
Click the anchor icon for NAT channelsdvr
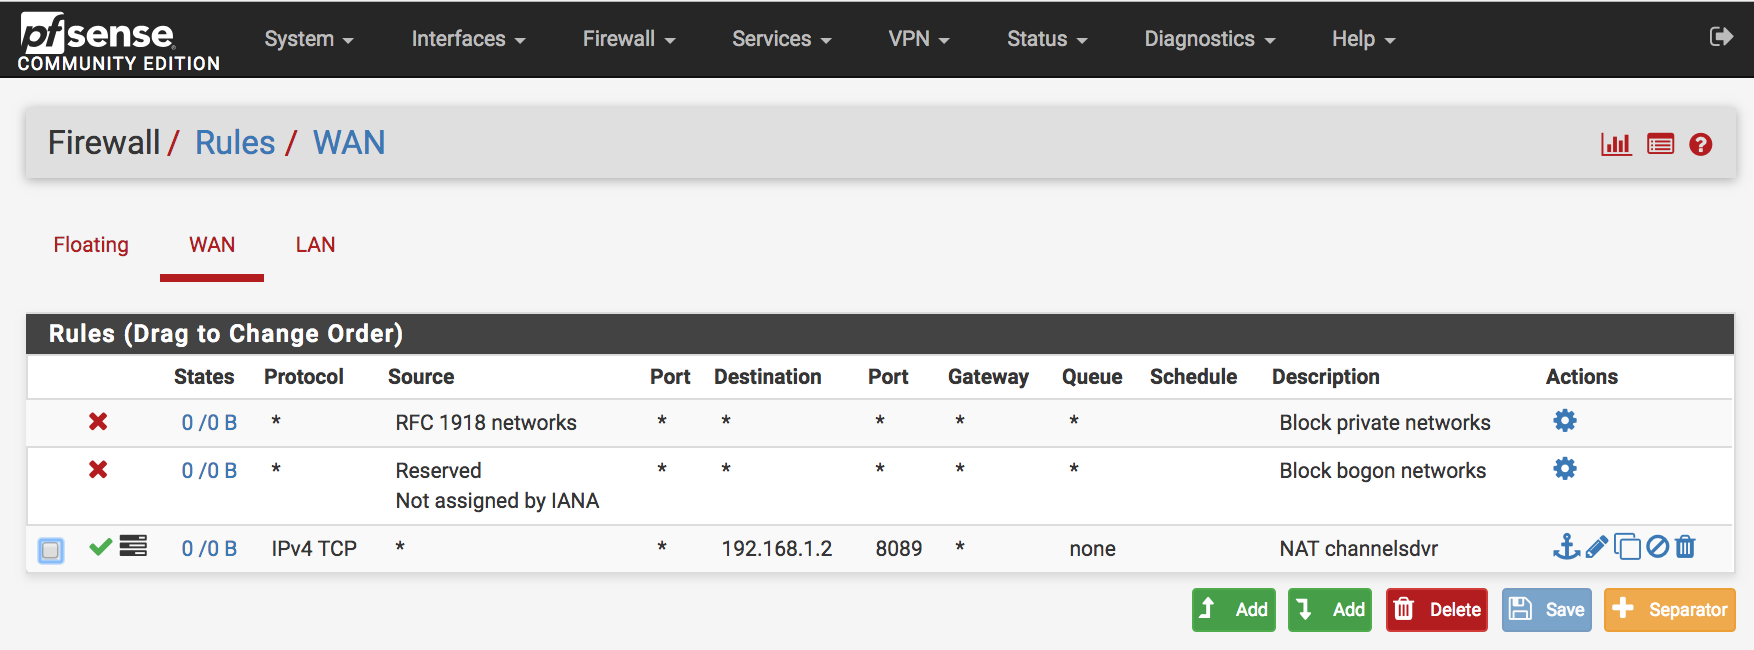pyautogui.click(x=1565, y=547)
